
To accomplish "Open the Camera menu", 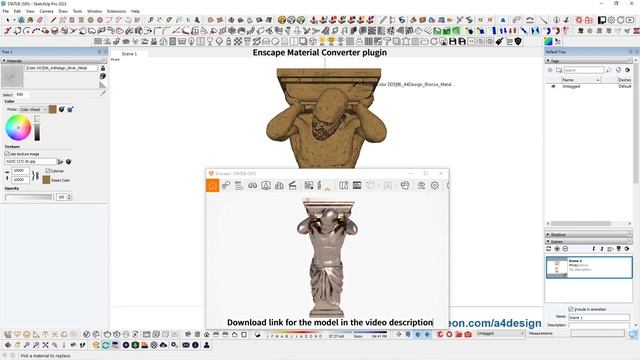I will click(46, 11).
